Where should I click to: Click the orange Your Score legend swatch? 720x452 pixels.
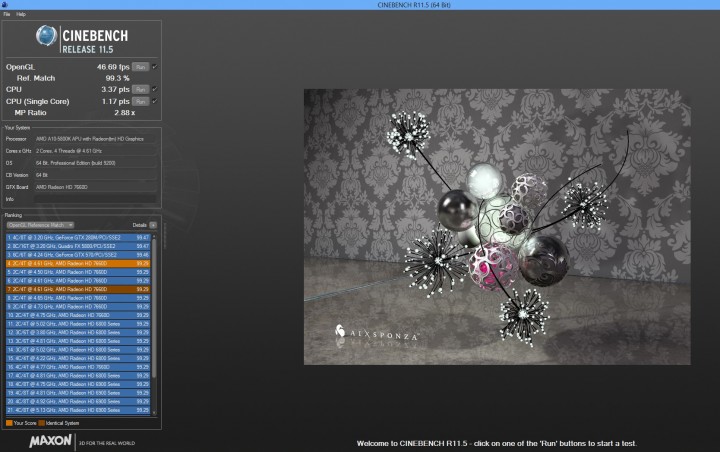pos(8,422)
